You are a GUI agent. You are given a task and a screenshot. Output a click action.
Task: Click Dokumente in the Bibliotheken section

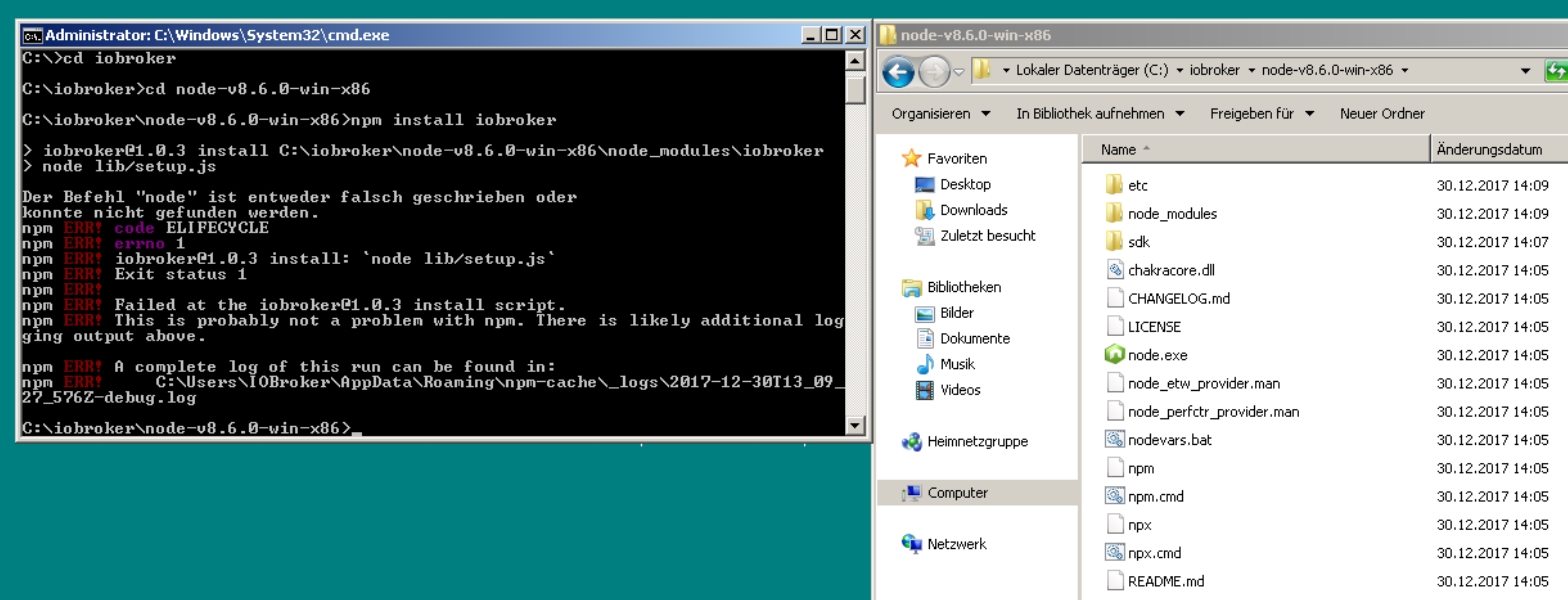point(975,339)
